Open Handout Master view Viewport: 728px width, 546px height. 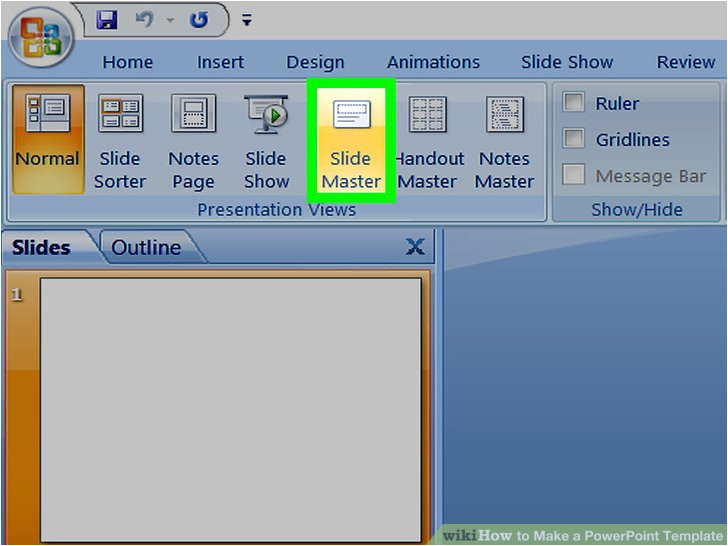click(x=428, y=140)
